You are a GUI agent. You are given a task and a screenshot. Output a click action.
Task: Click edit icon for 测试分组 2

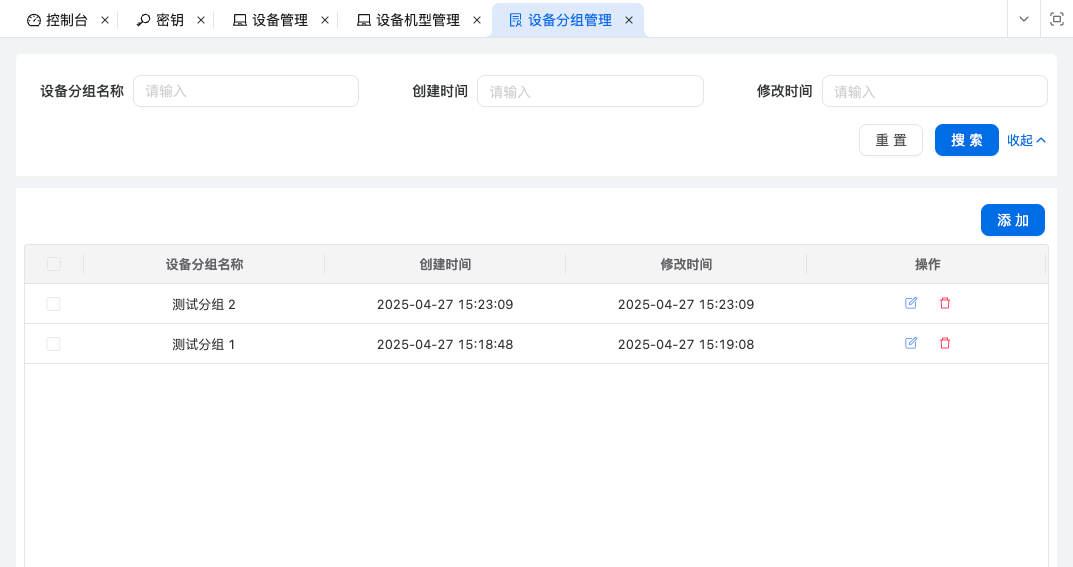[911, 303]
